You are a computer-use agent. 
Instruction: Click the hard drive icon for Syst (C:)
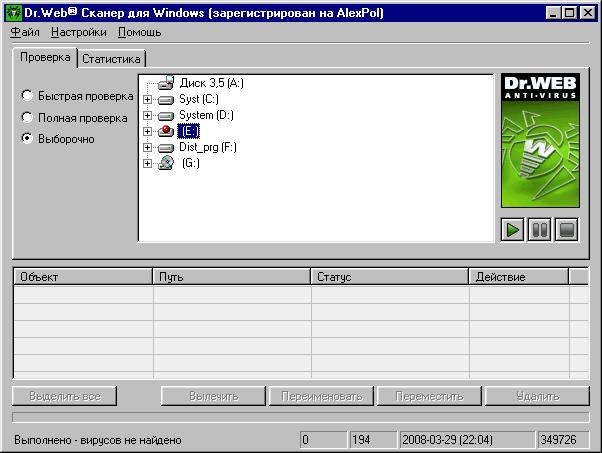(x=166, y=100)
